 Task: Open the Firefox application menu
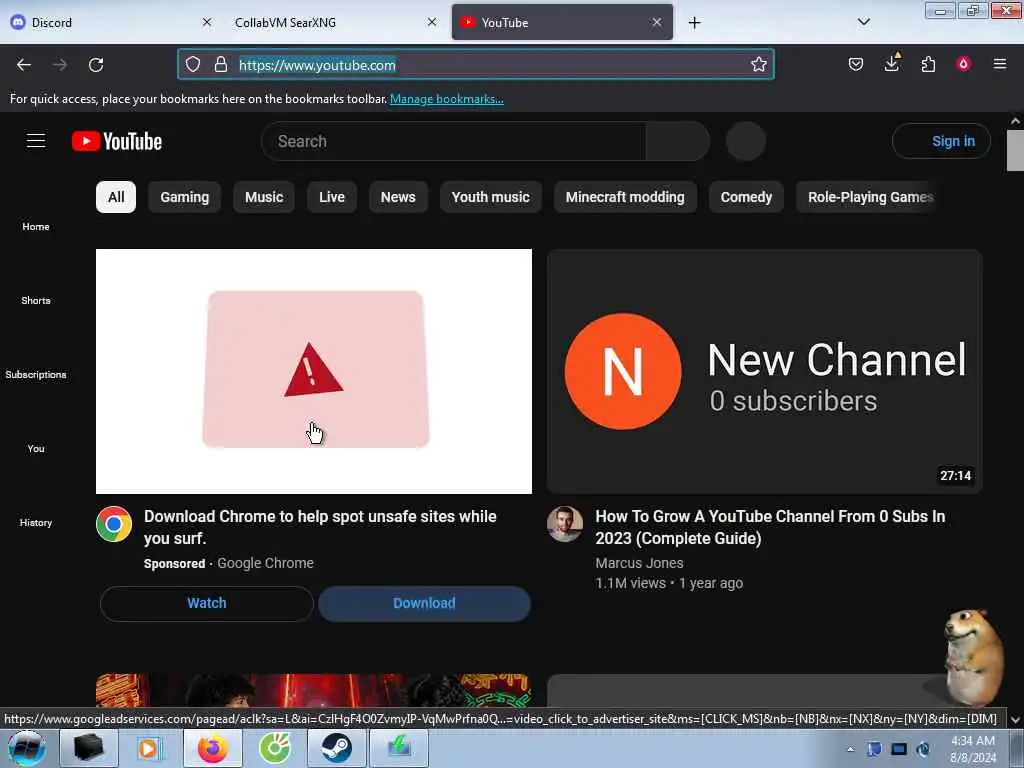[999, 64]
